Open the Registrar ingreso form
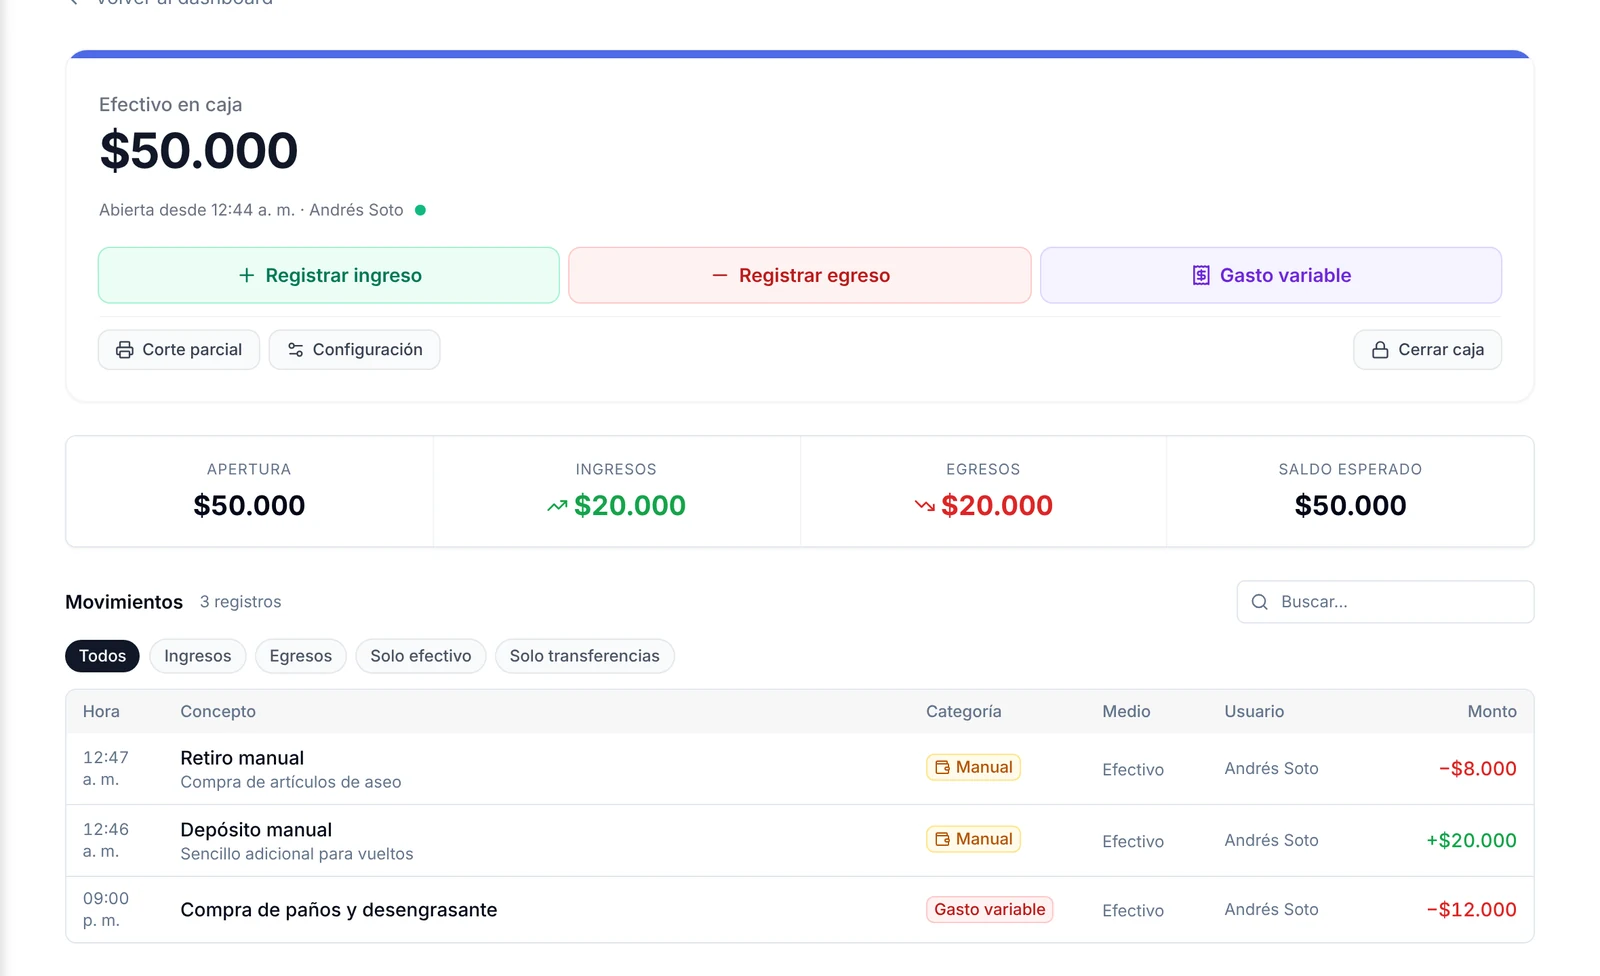The image size is (1600, 976). 329,275
